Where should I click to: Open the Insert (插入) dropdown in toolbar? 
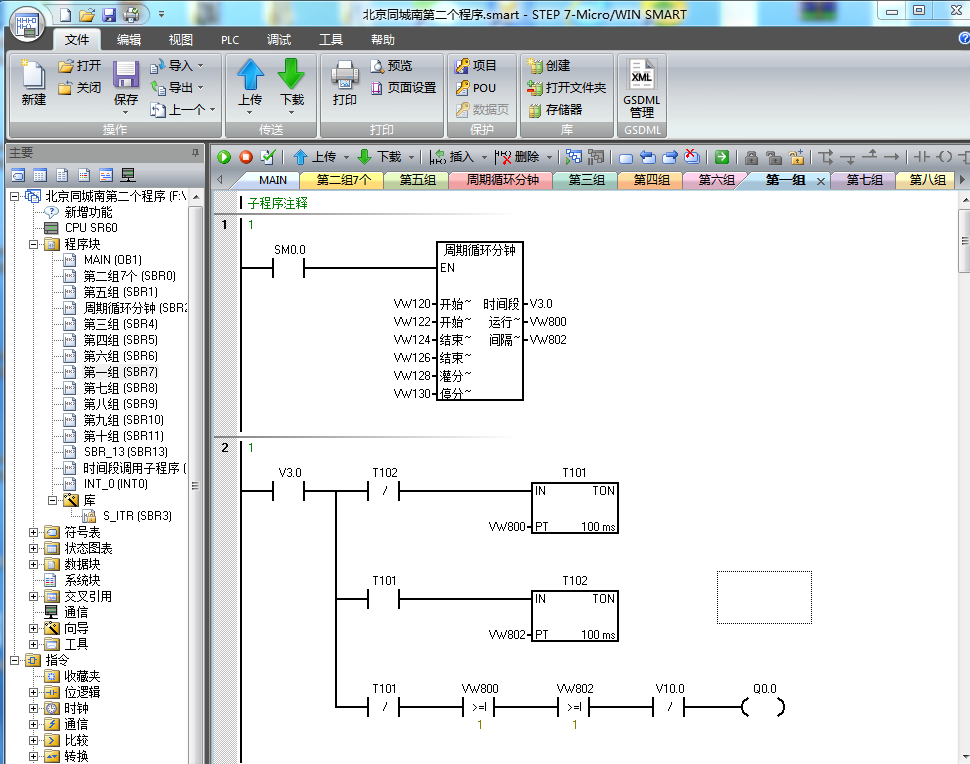pos(461,157)
